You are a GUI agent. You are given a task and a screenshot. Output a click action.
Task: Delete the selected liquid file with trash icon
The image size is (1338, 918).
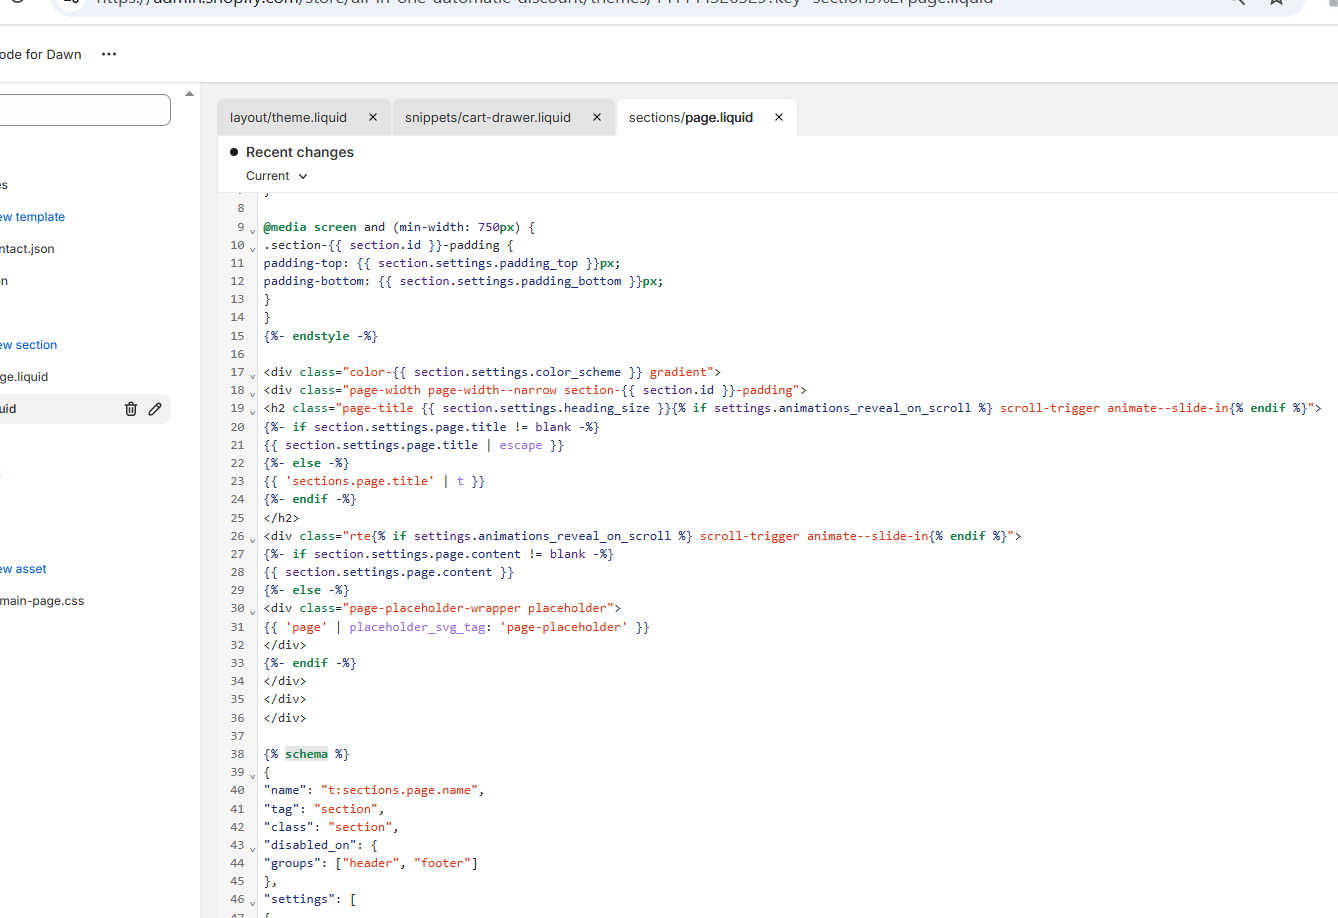point(131,409)
